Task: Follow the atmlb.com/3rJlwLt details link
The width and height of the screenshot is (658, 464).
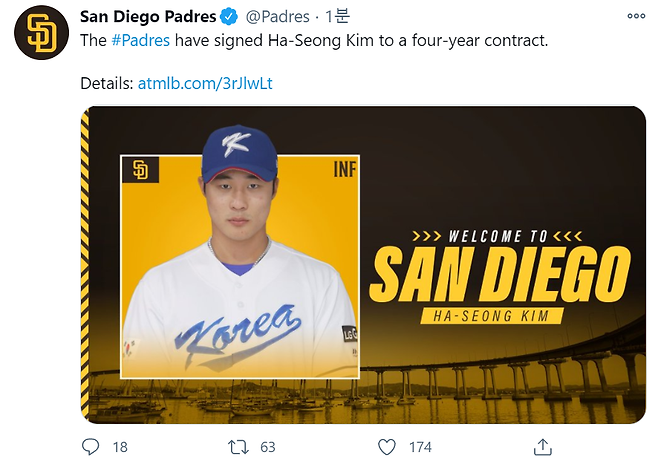Action: [204, 84]
